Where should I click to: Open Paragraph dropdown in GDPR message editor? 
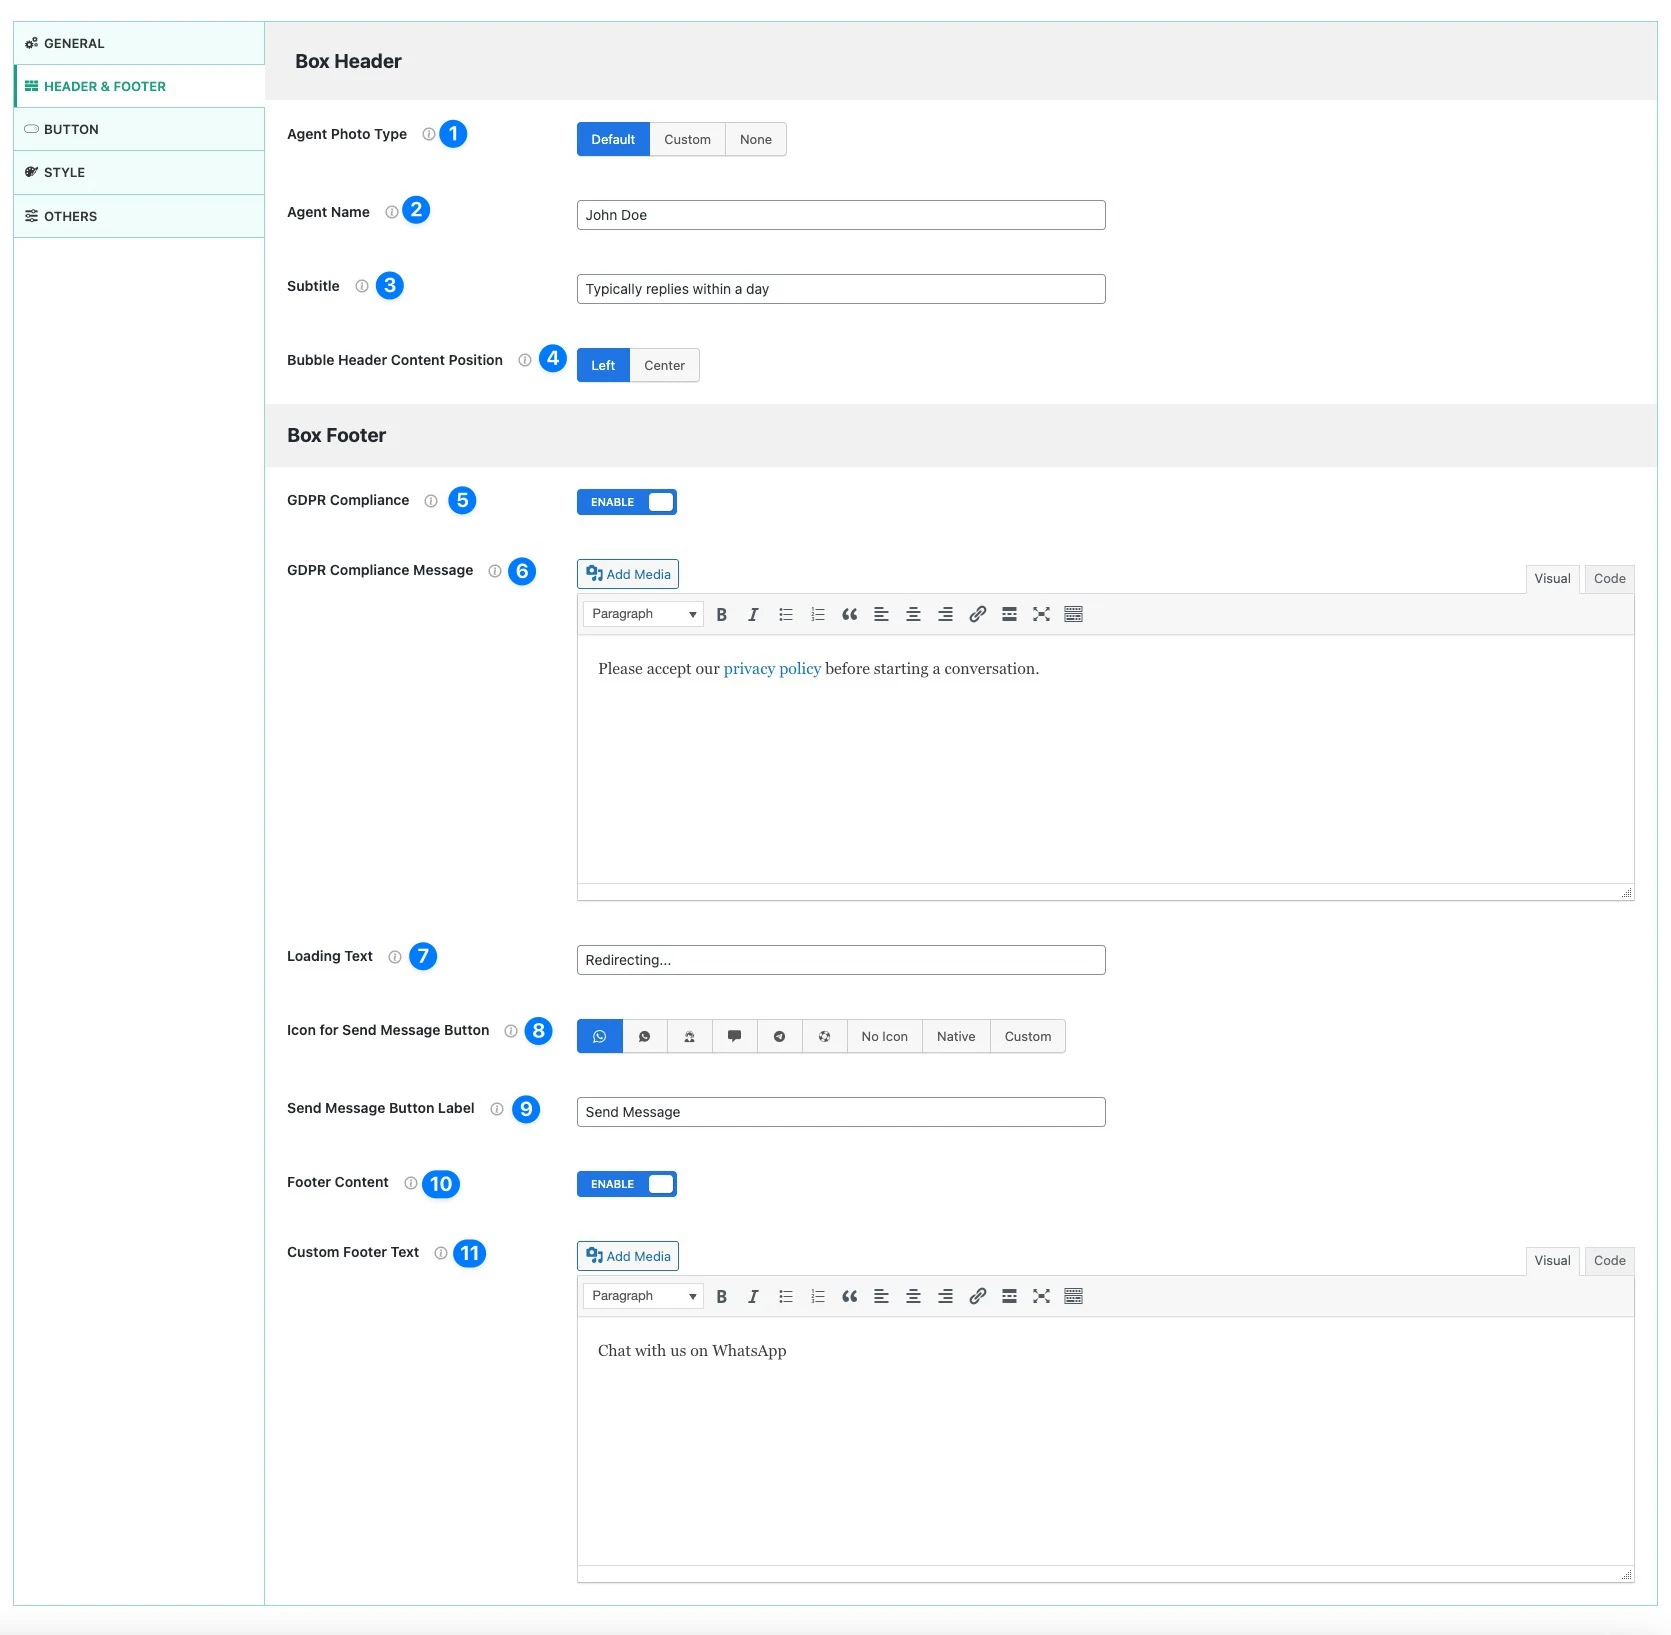pos(643,615)
